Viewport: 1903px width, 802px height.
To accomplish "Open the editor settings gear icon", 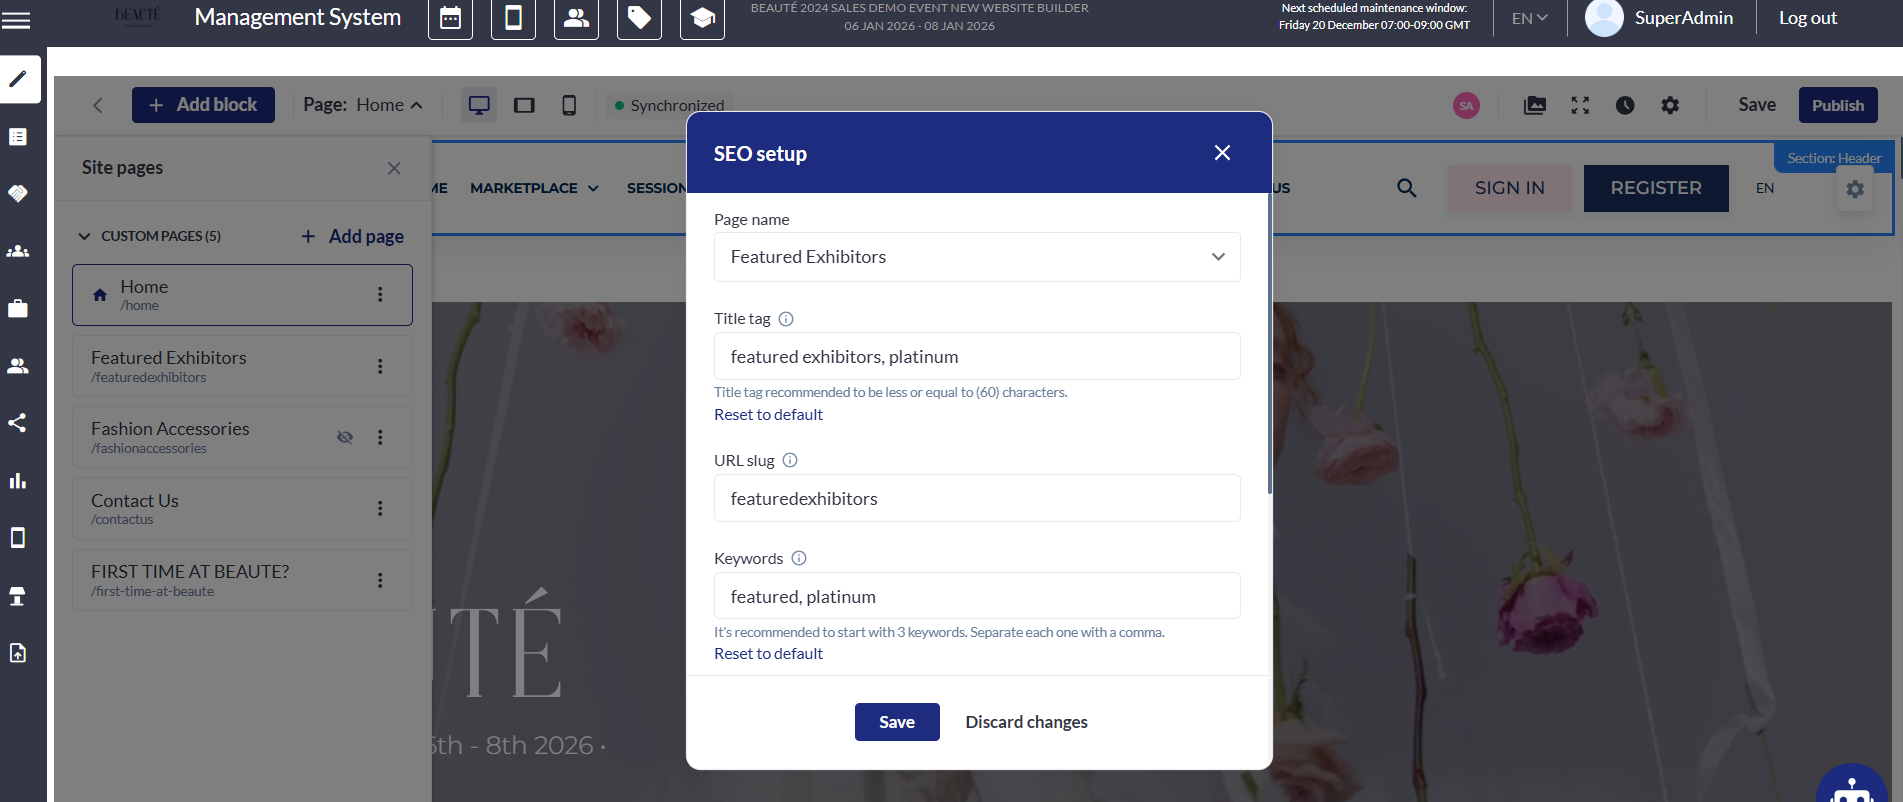I will (x=1670, y=105).
